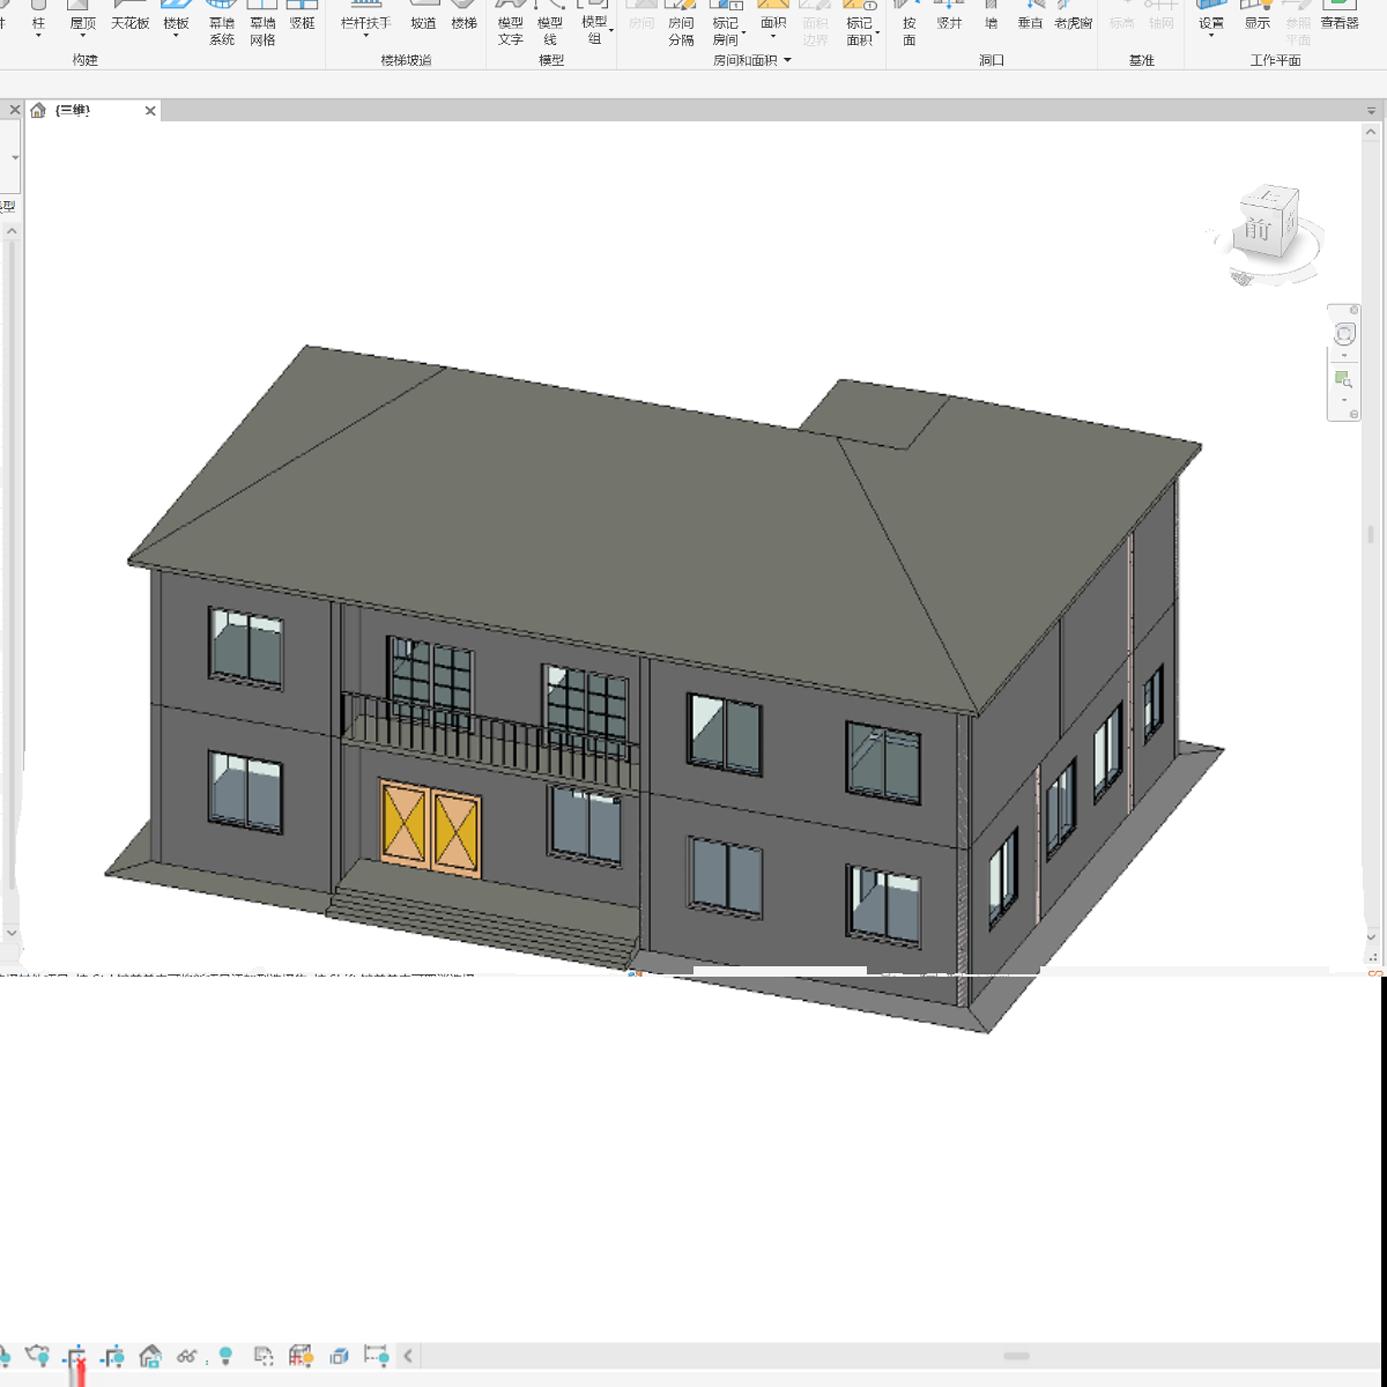Click the 竖井 shaft opening tool
Viewport: 1387px width, 1387px height.
click(948, 22)
